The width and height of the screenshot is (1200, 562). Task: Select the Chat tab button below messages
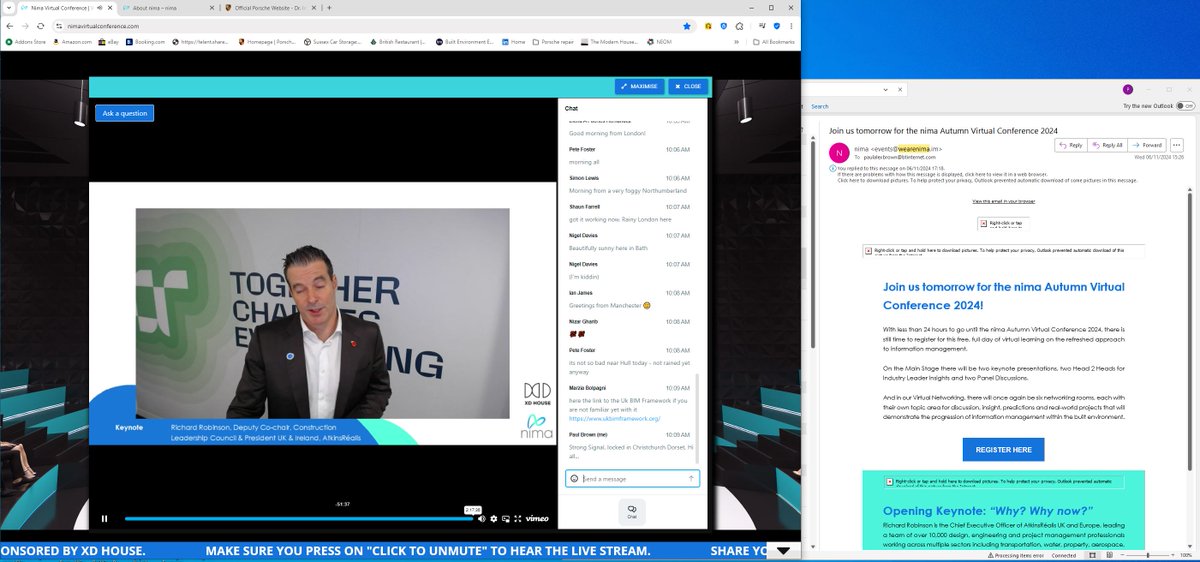(x=632, y=510)
